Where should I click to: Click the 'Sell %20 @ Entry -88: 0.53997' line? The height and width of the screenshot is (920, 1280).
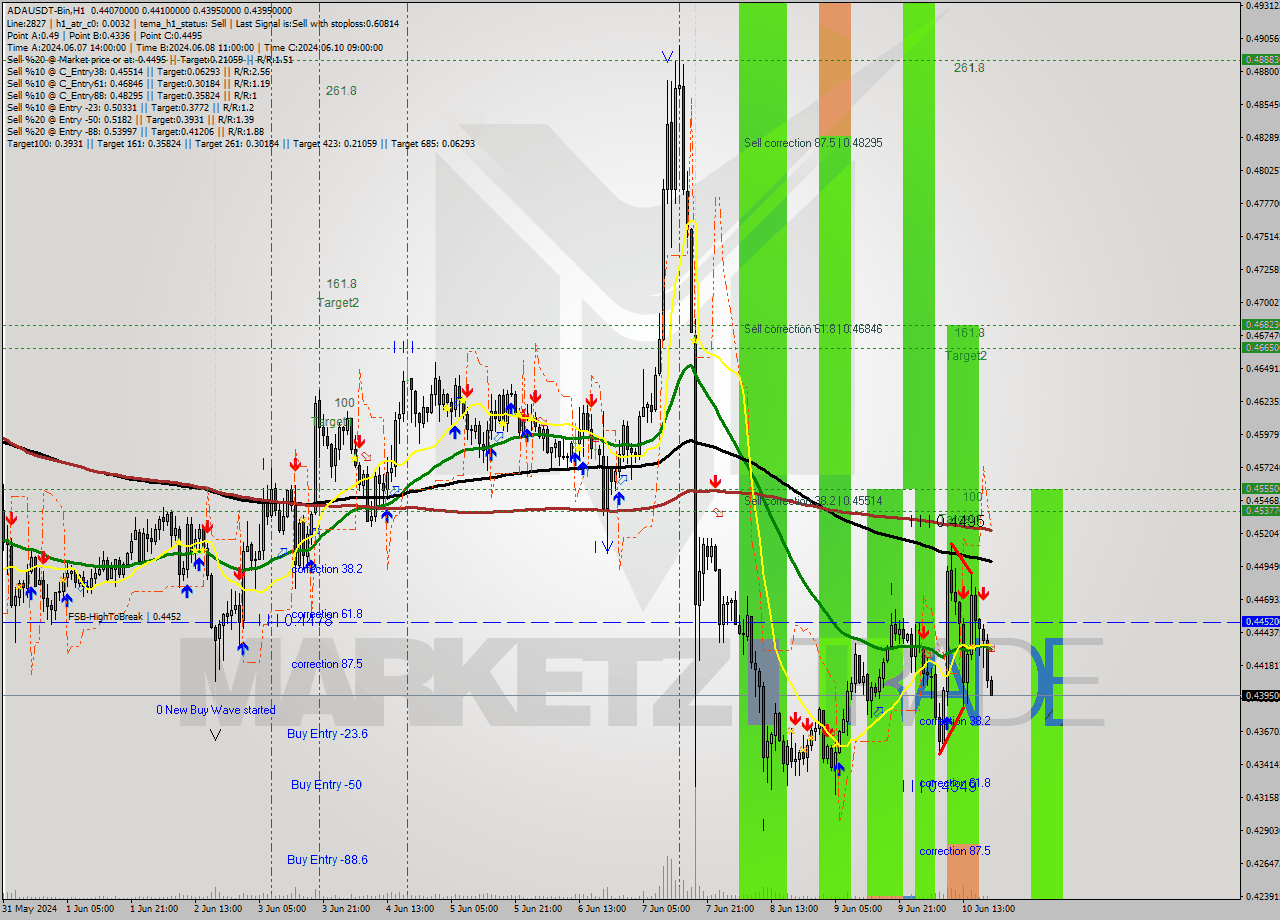[x=135, y=131]
